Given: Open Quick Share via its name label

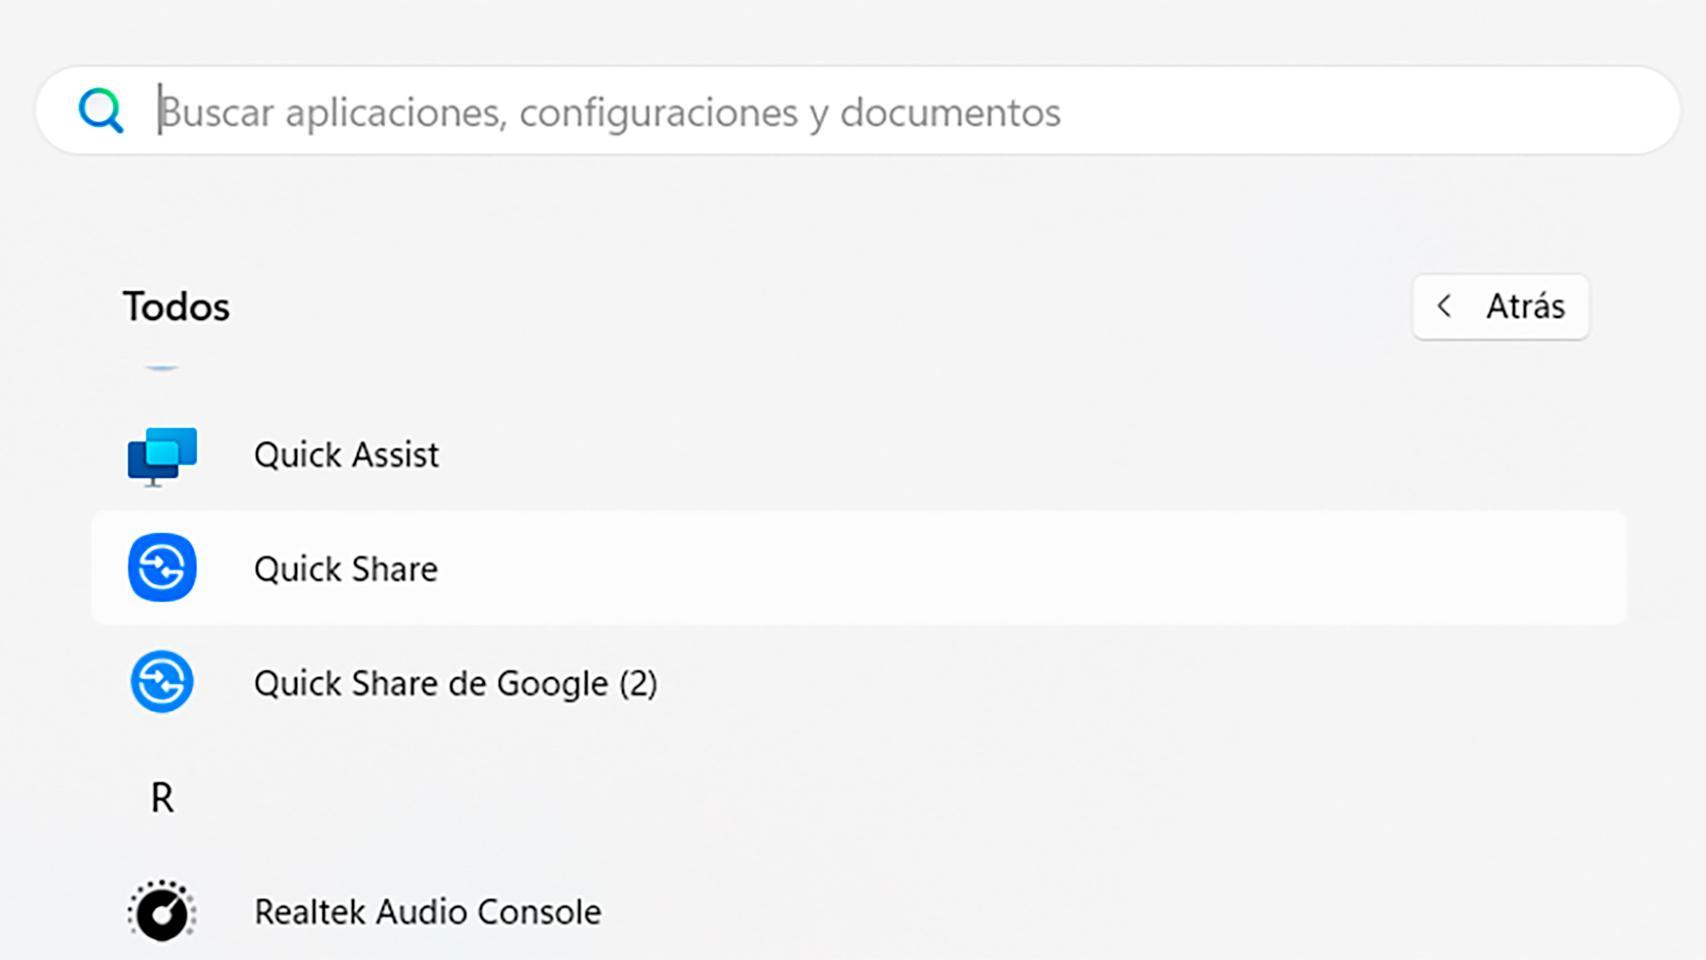Looking at the screenshot, I should pos(346,569).
